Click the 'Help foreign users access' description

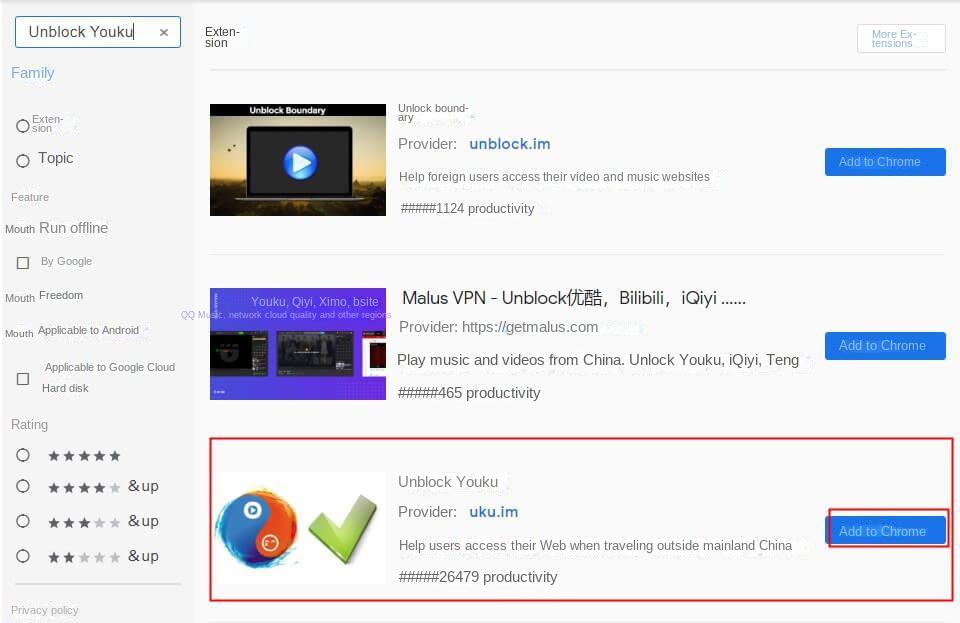(554, 177)
